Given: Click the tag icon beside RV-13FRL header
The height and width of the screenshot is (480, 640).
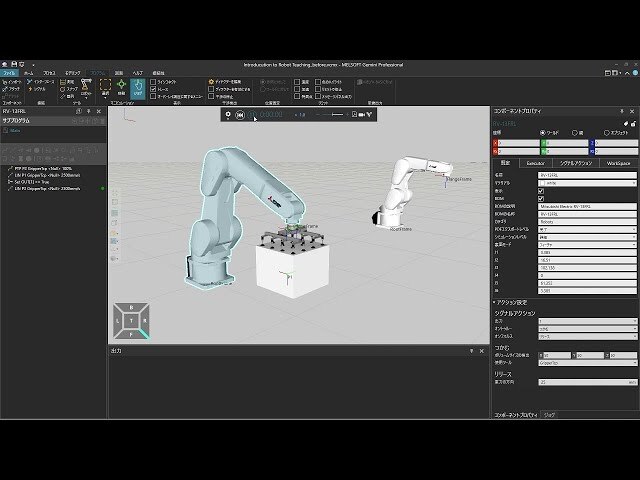Looking at the screenshot, I should (x=626, y=123).
